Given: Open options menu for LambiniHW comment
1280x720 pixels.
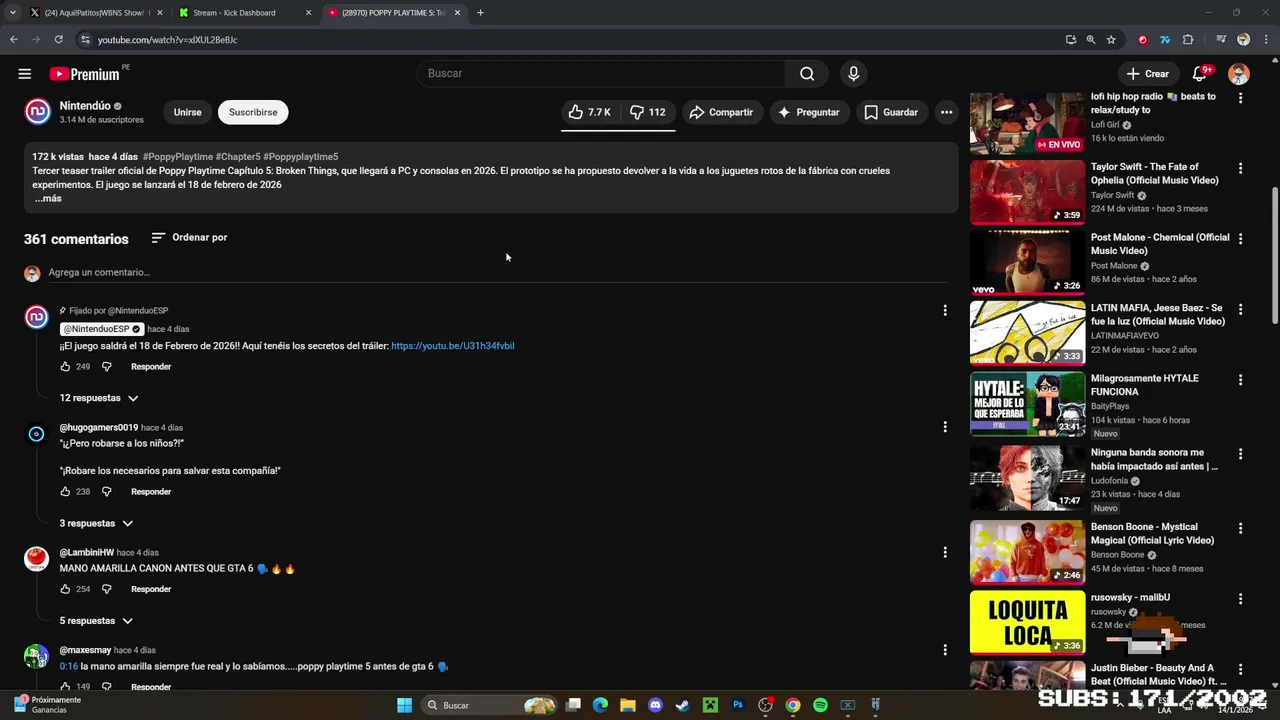Looking at the screenshot, I should point(945,552).
